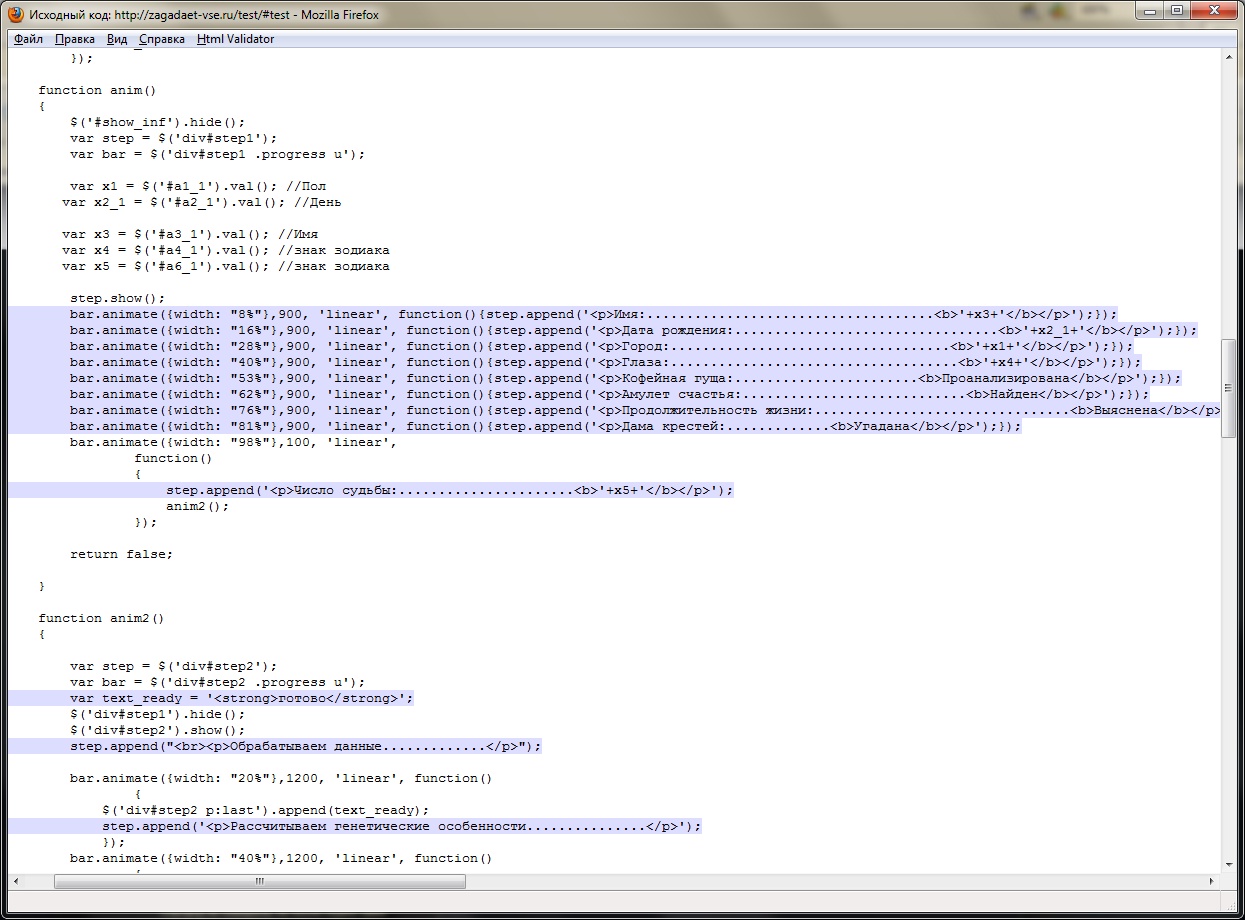The width and height of the screenshot is (1245, 920).
Task: Click the bar.animate line appending Кофейная гуща
Action: pyautogui.click(x=626, y=378)
